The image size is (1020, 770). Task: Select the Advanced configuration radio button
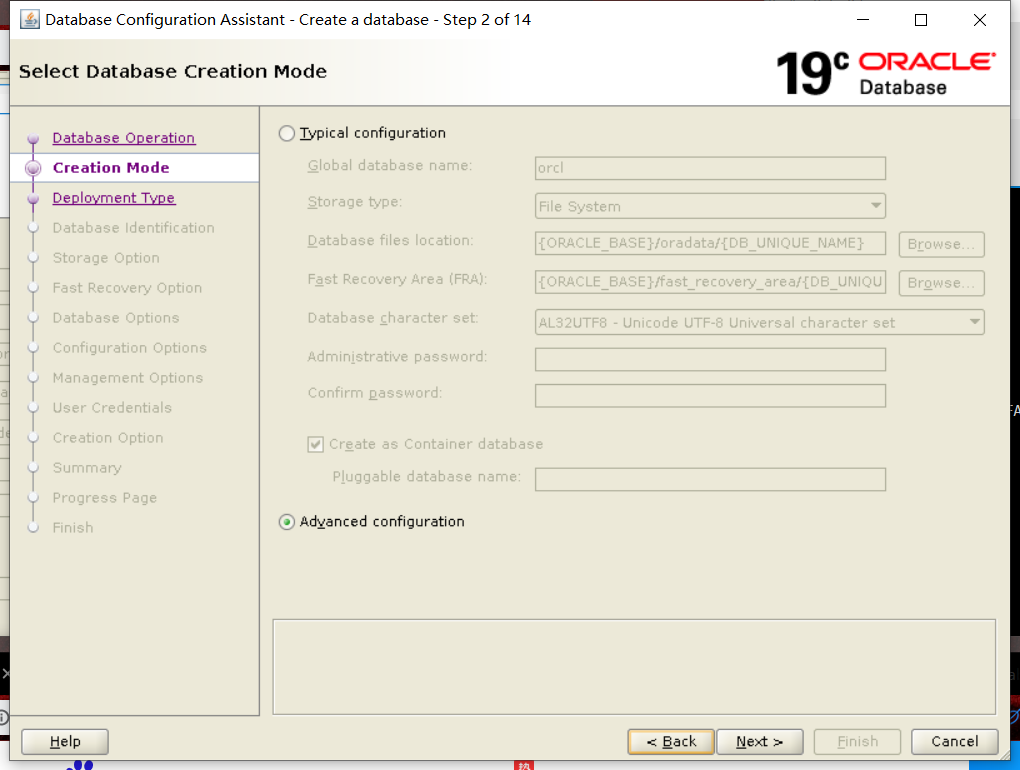[x=287, y=522]
